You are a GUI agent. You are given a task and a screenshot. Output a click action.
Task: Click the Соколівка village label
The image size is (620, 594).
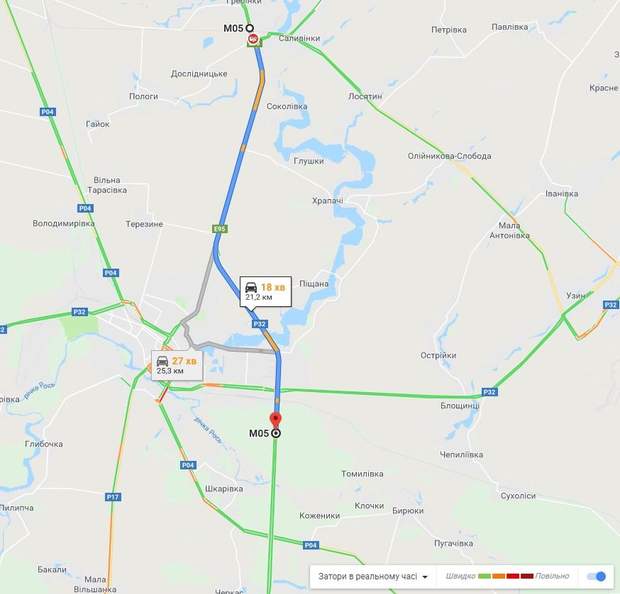coord(287,106)
